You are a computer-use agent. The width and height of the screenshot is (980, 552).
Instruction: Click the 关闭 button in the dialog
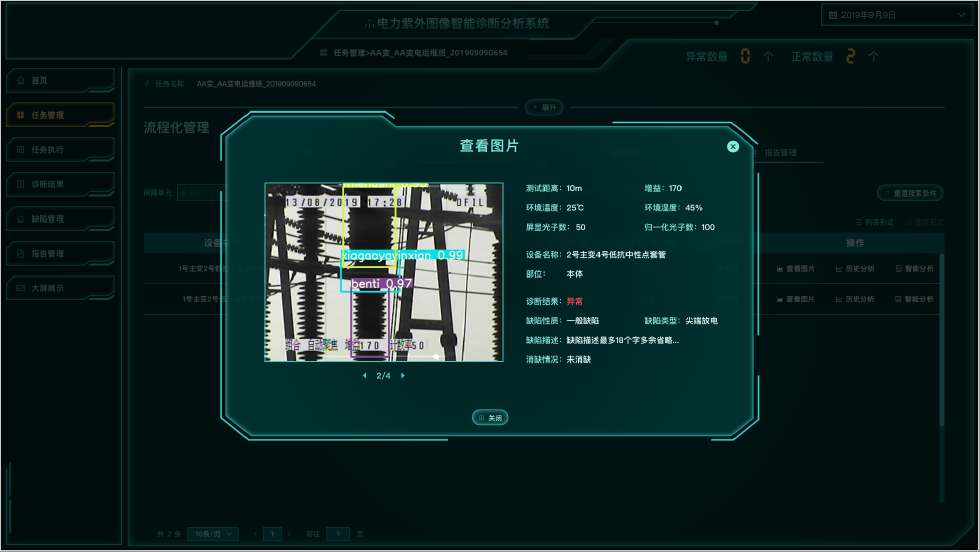point(490,418)
